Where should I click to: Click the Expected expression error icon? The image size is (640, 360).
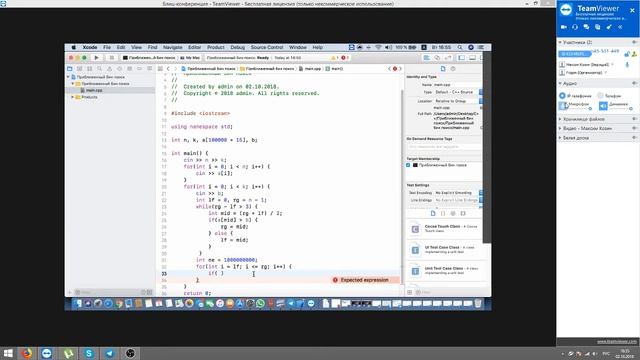[x=335, y=280]
